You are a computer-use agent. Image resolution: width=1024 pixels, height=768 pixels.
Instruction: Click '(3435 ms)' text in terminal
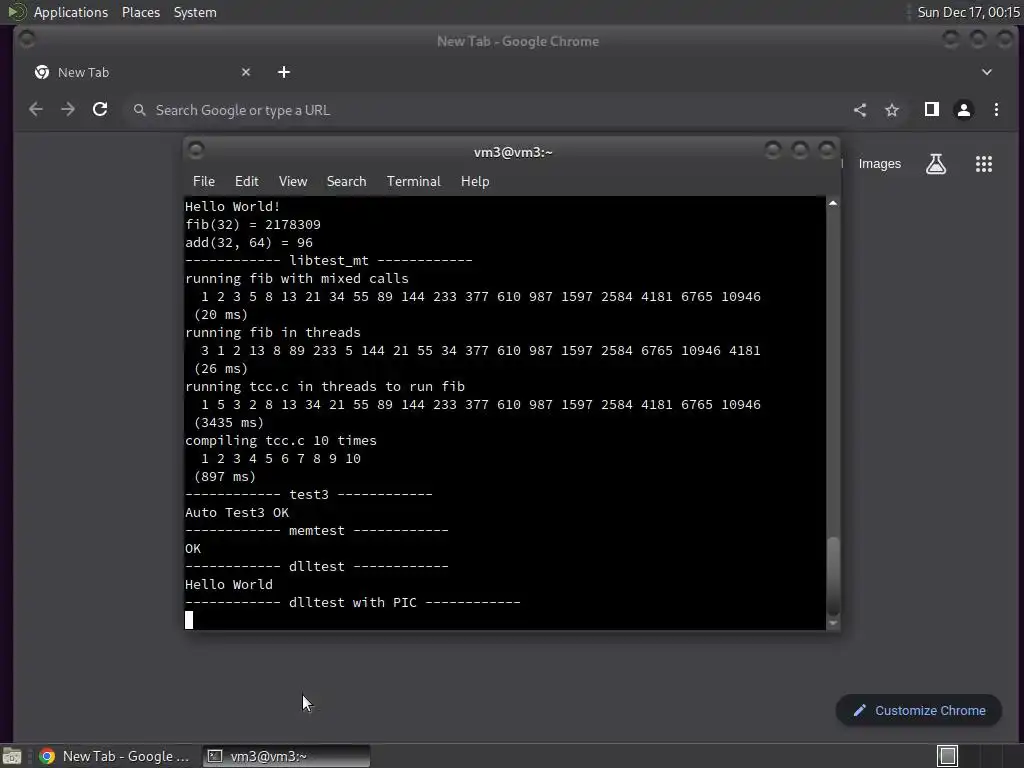click(x=229, y=423)
